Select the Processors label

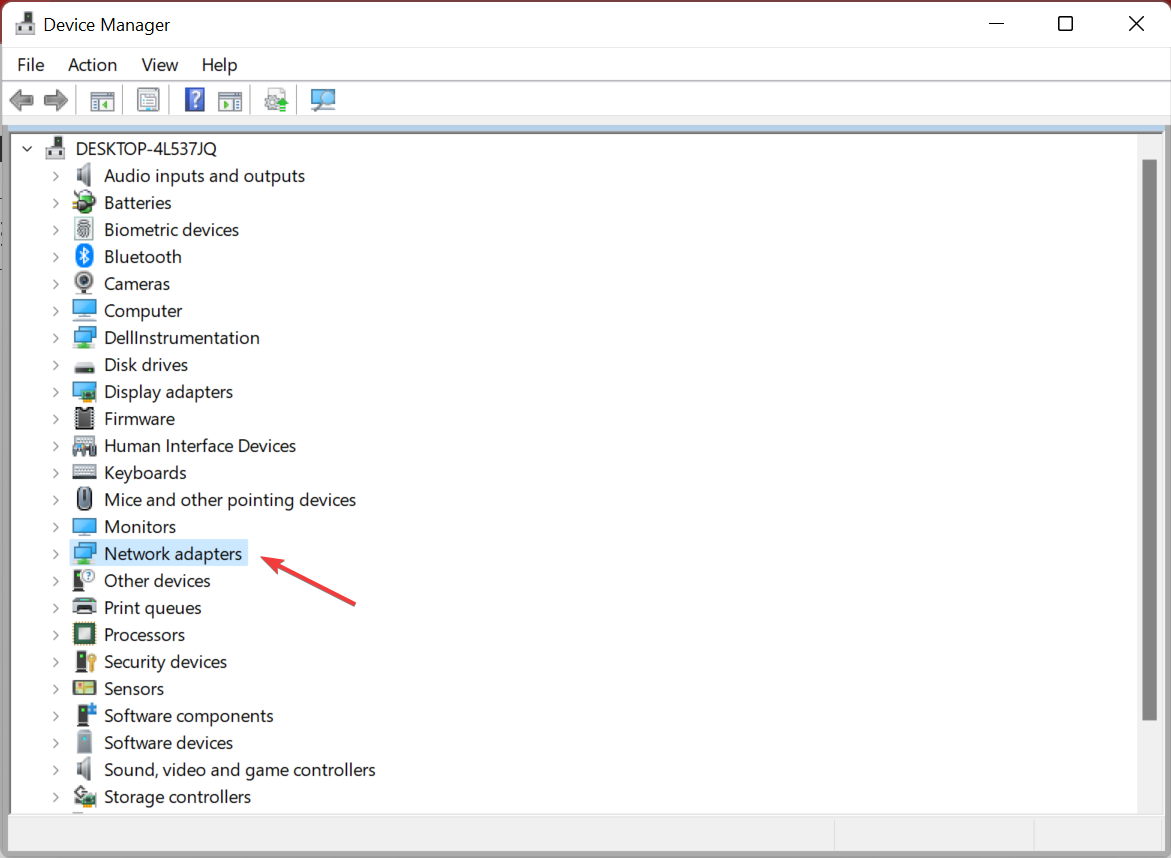[145, 635]
